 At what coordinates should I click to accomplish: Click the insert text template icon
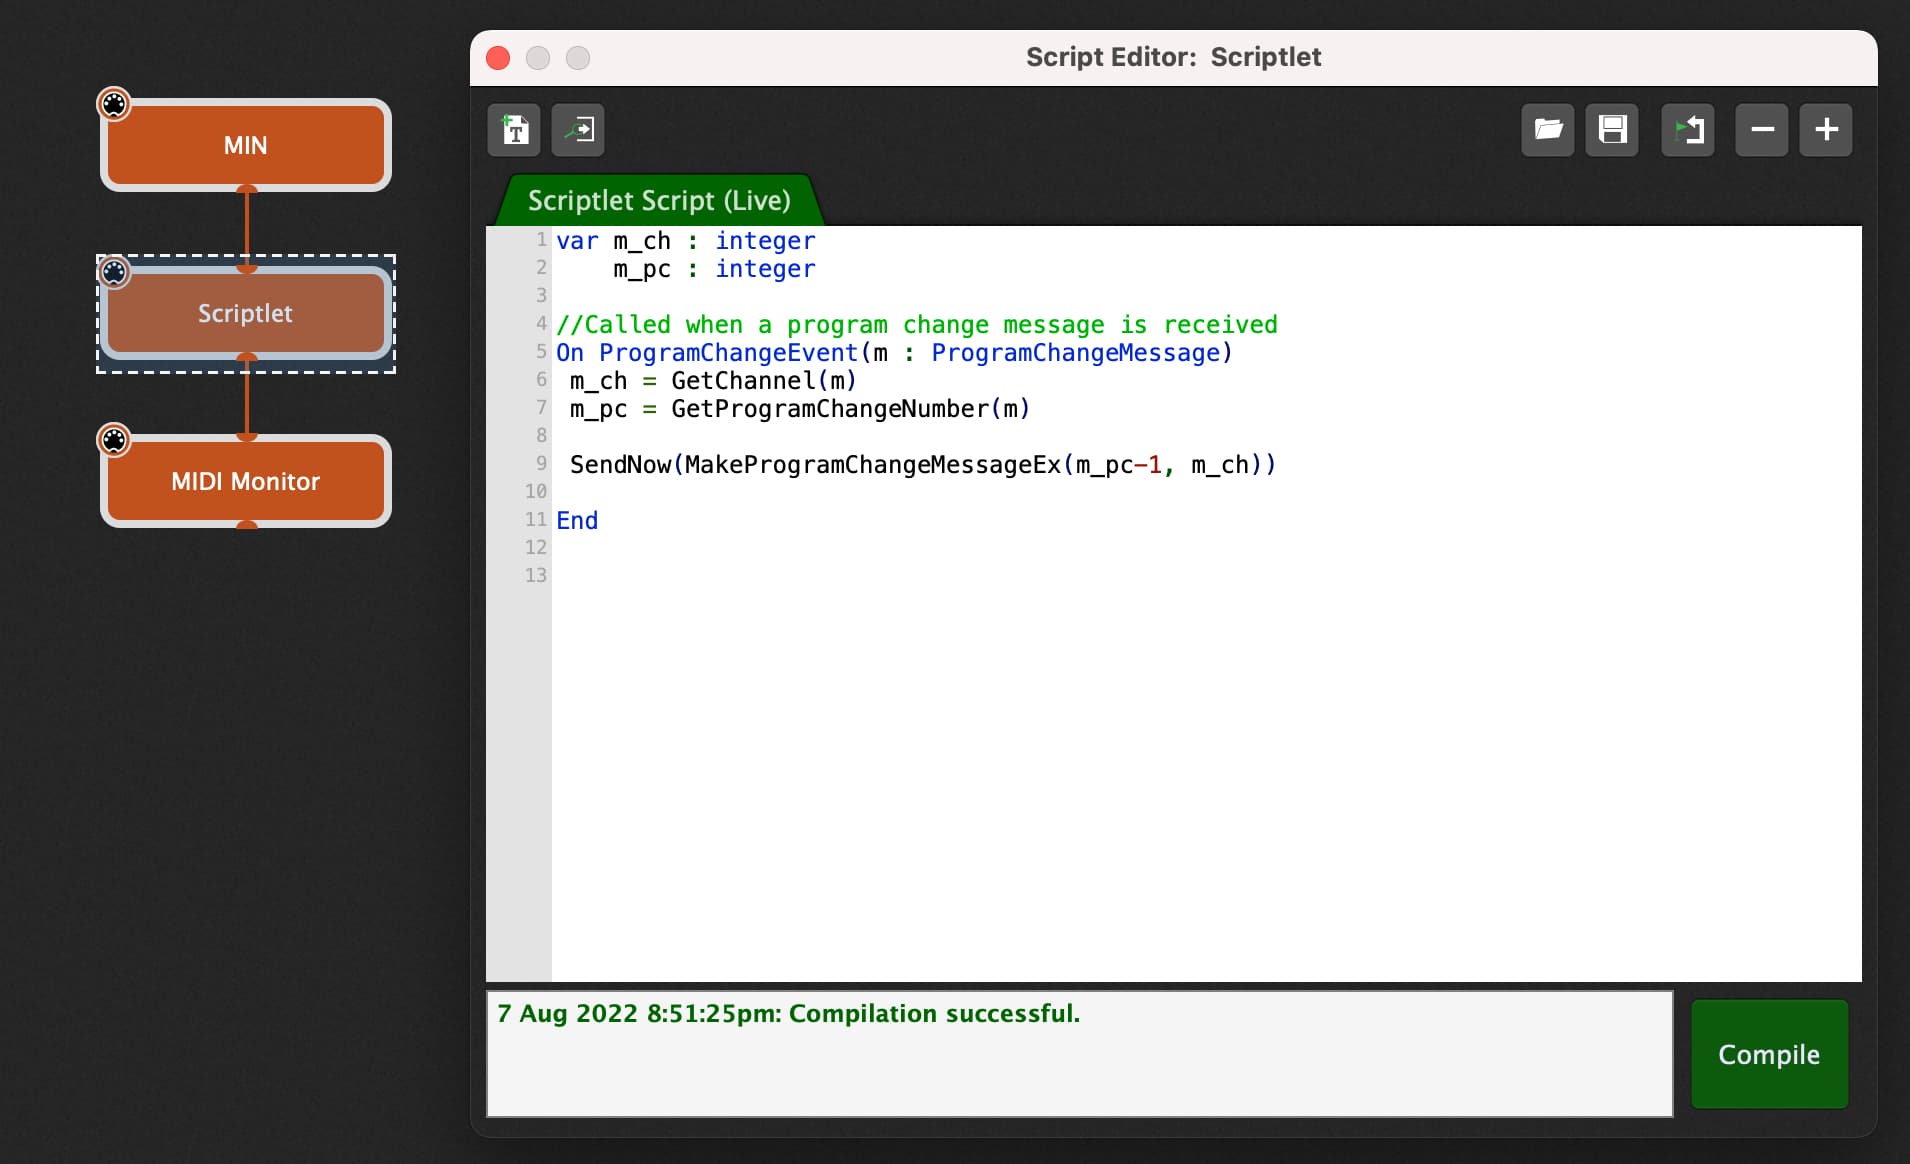514,130
